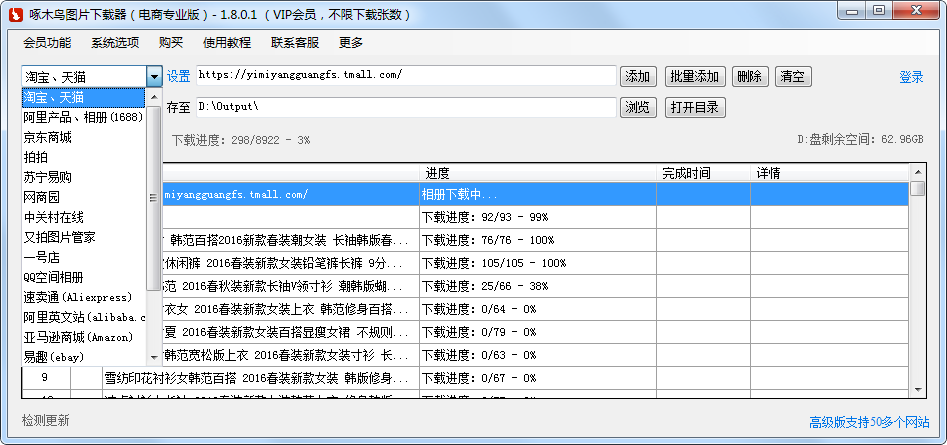Collapse the site selector dropdown arrow

(x=154, y=77)
